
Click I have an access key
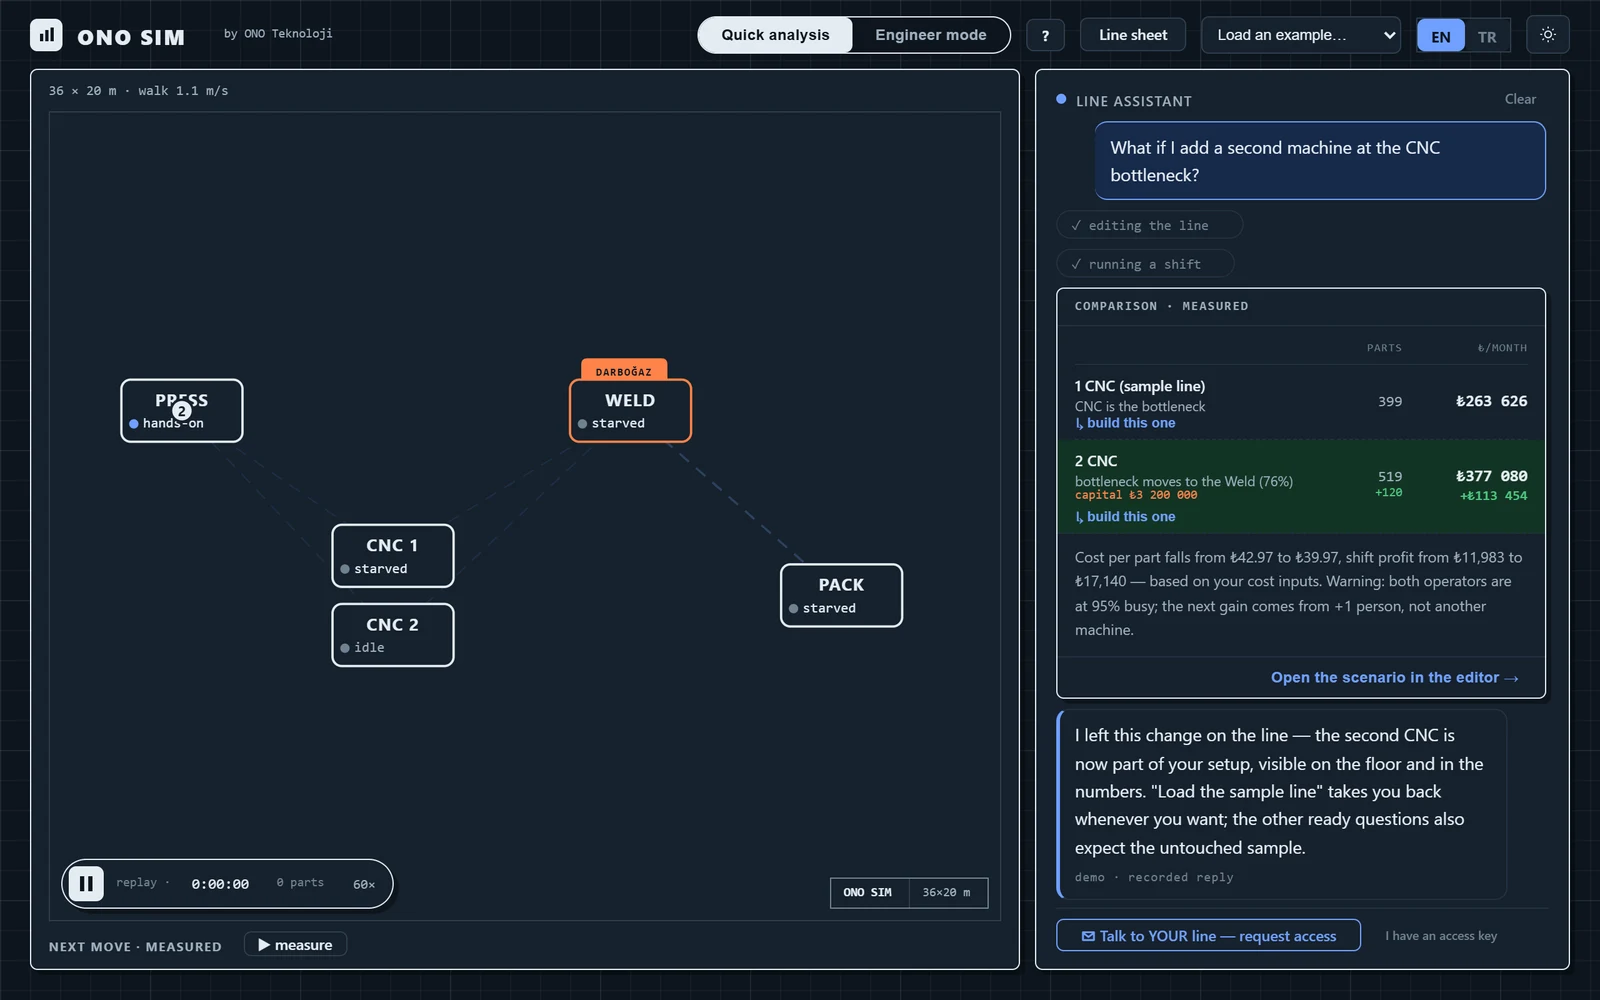click(x=1441, y=936)
